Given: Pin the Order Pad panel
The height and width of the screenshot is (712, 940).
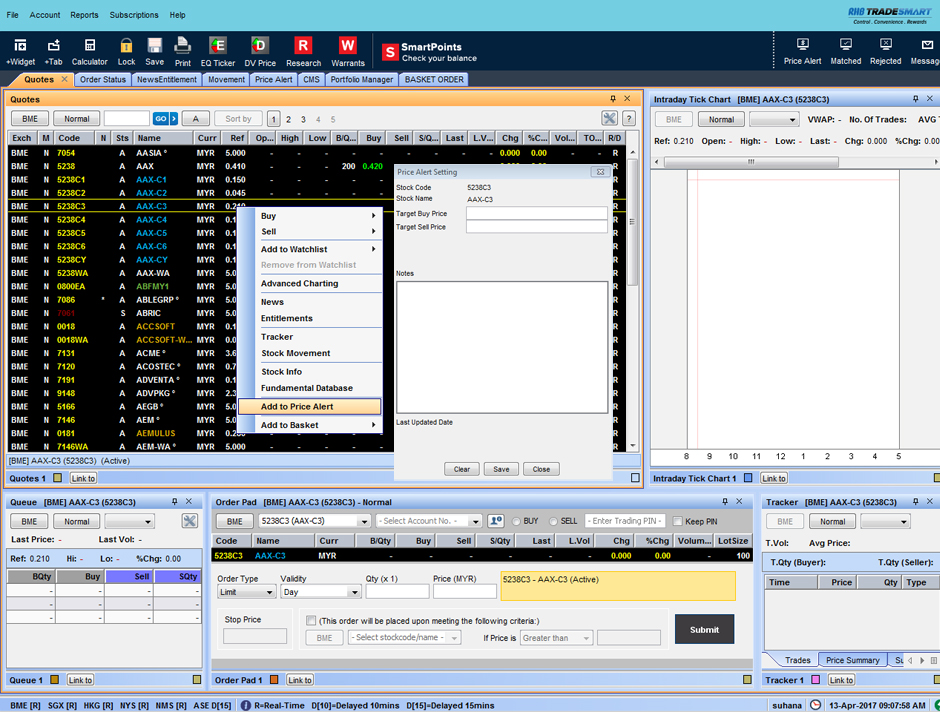Looking at the screenshot, I should (x=725, y=502).
